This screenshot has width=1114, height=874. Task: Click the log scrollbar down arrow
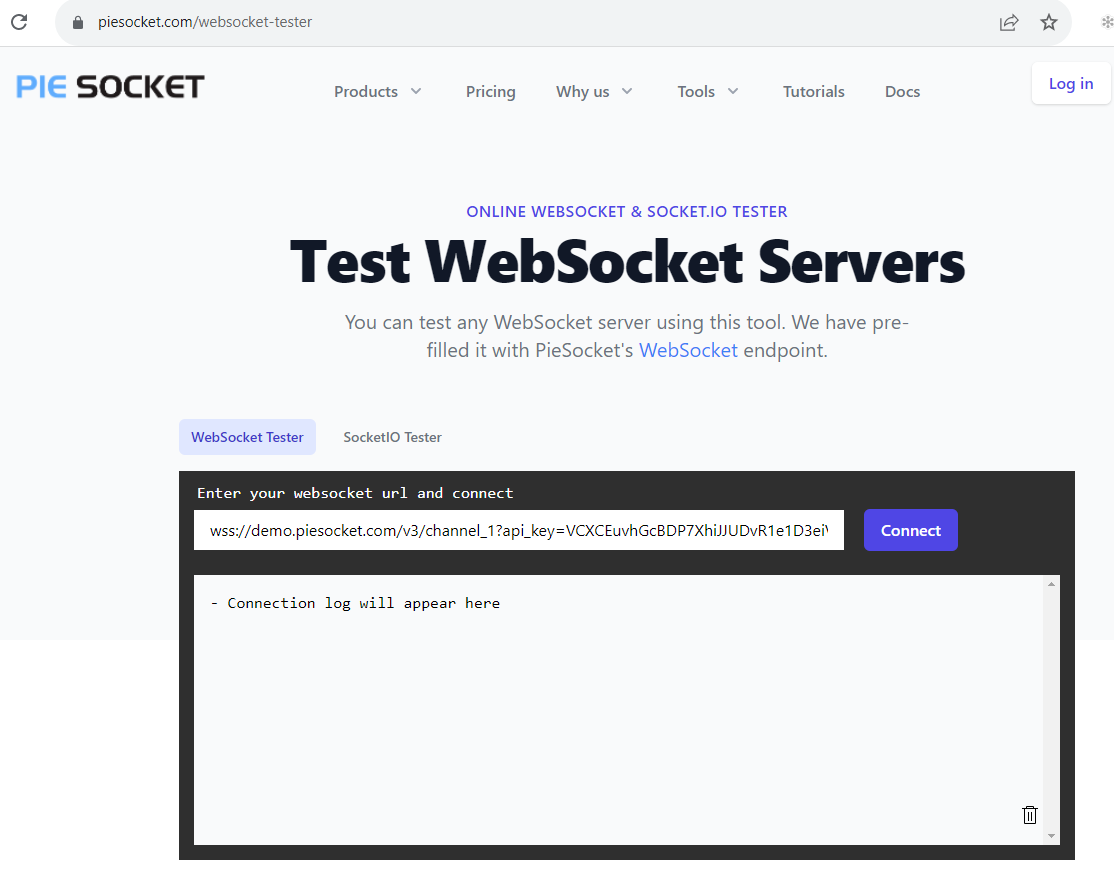(1051, 835)
